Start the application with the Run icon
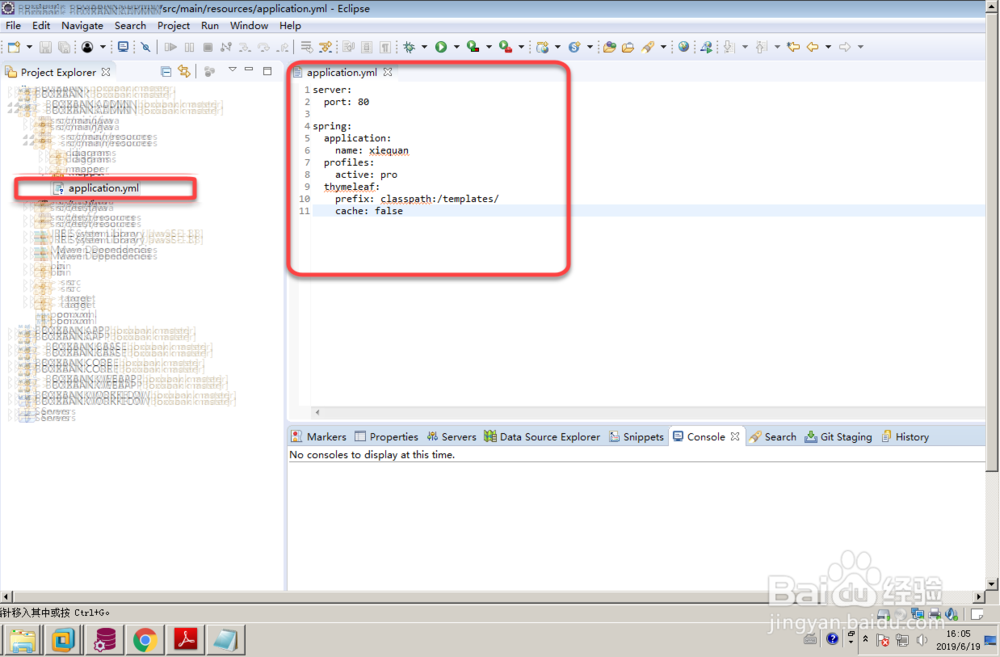 [443, 47]
